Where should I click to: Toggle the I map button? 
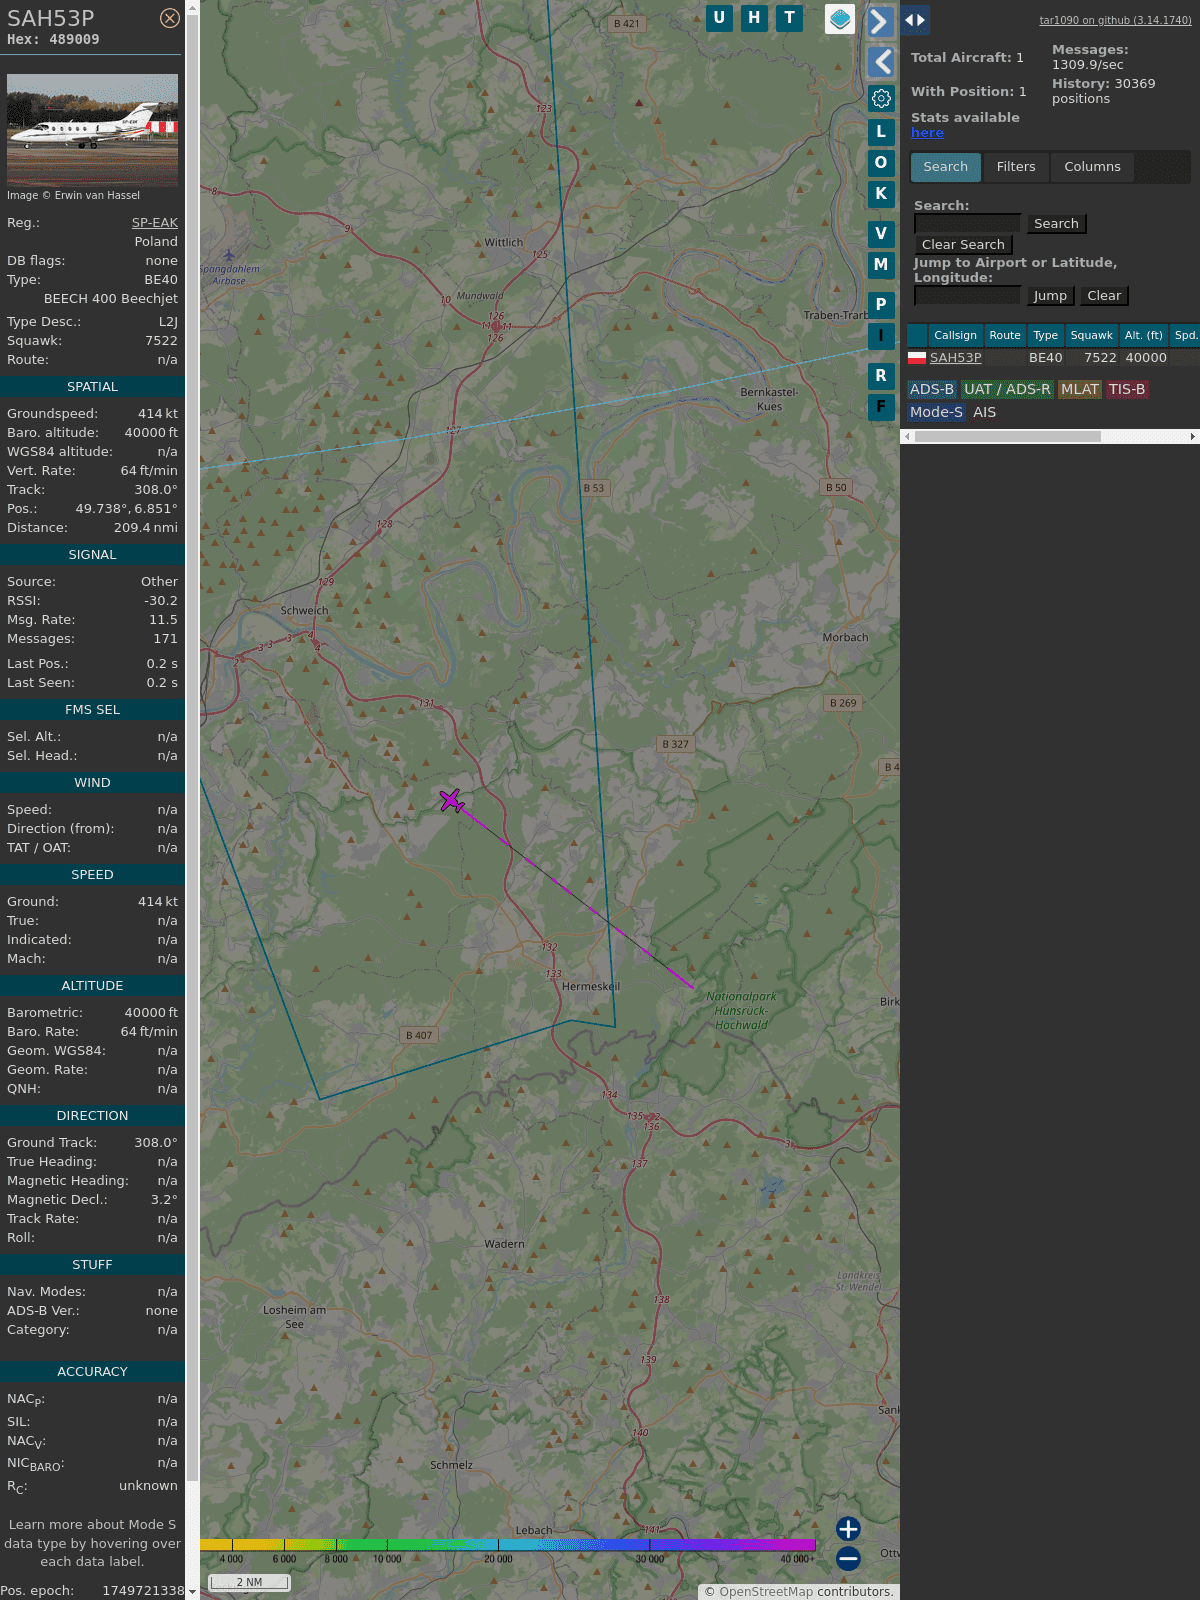[881, 336]
